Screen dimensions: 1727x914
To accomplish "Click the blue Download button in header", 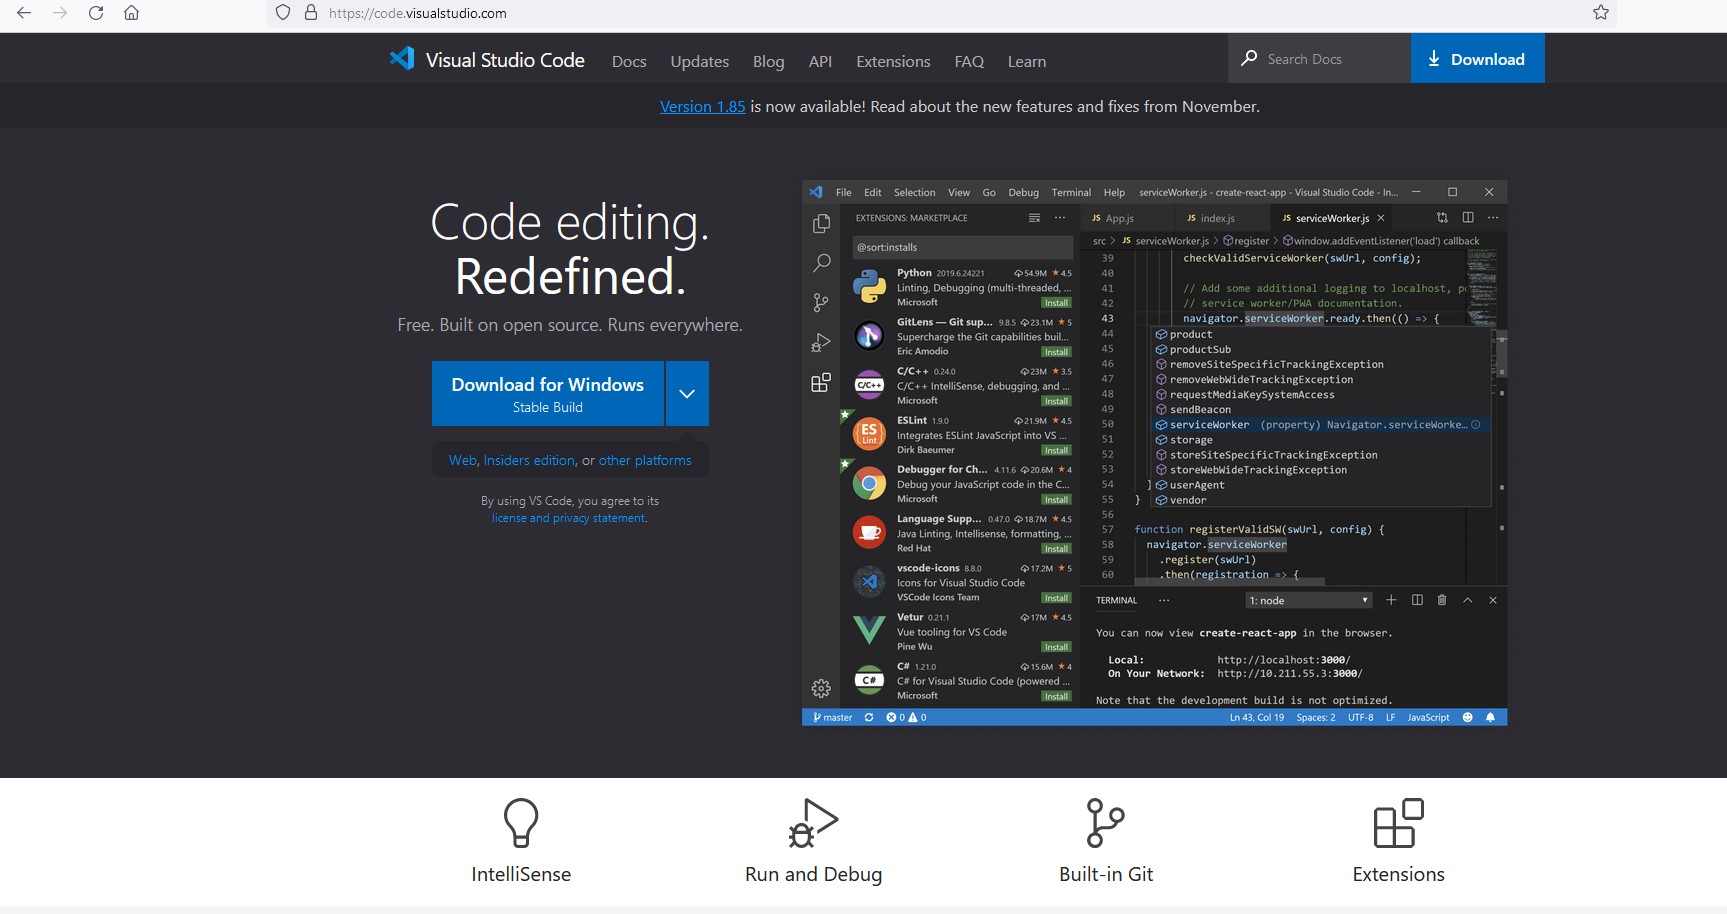I will pos(1477,58).
